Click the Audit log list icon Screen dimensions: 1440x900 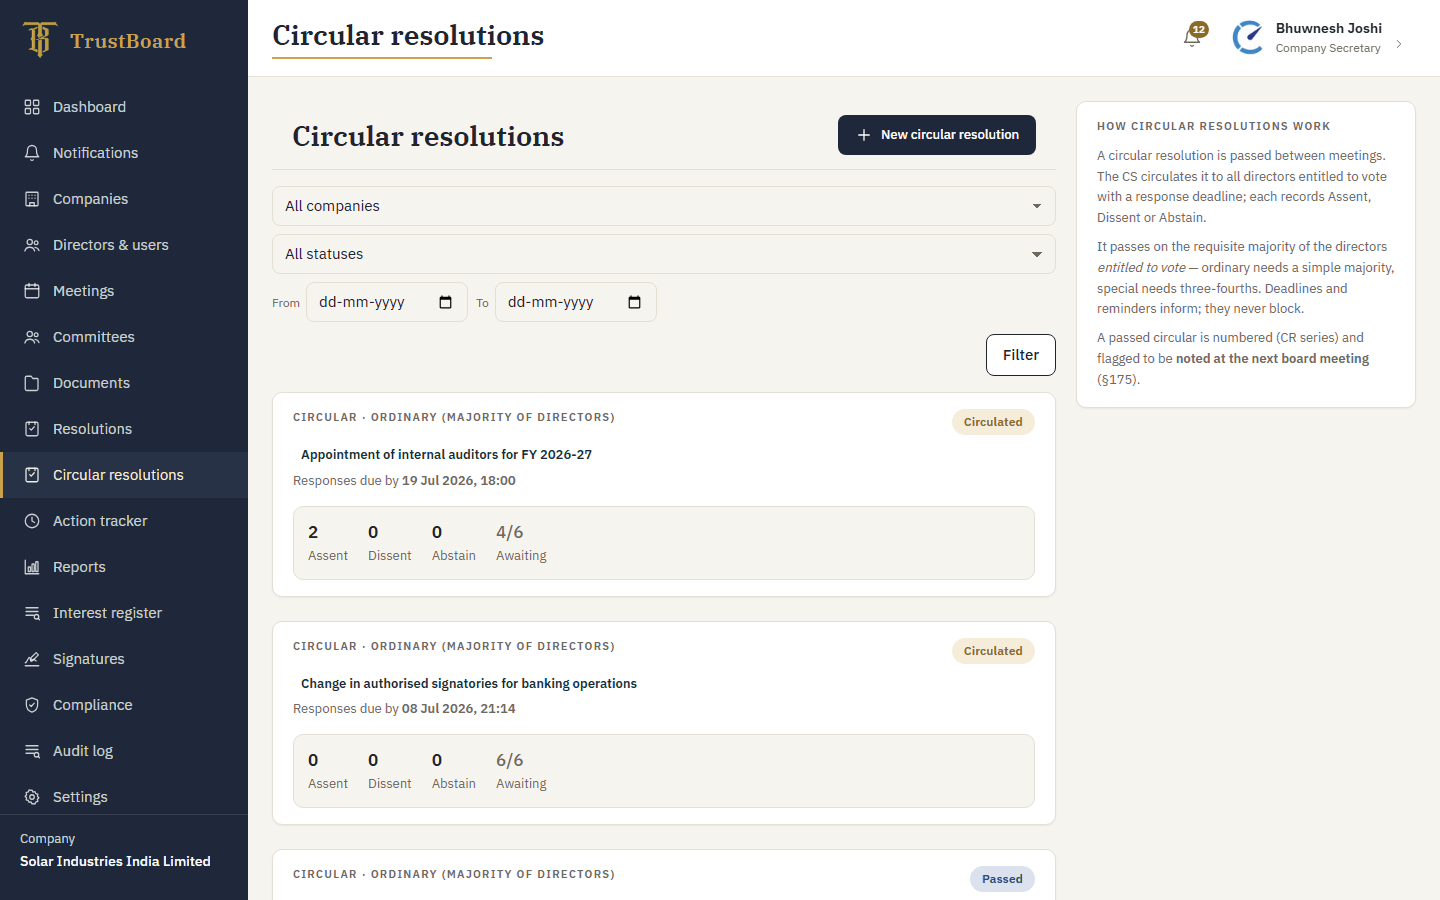[x=32, y=751]
